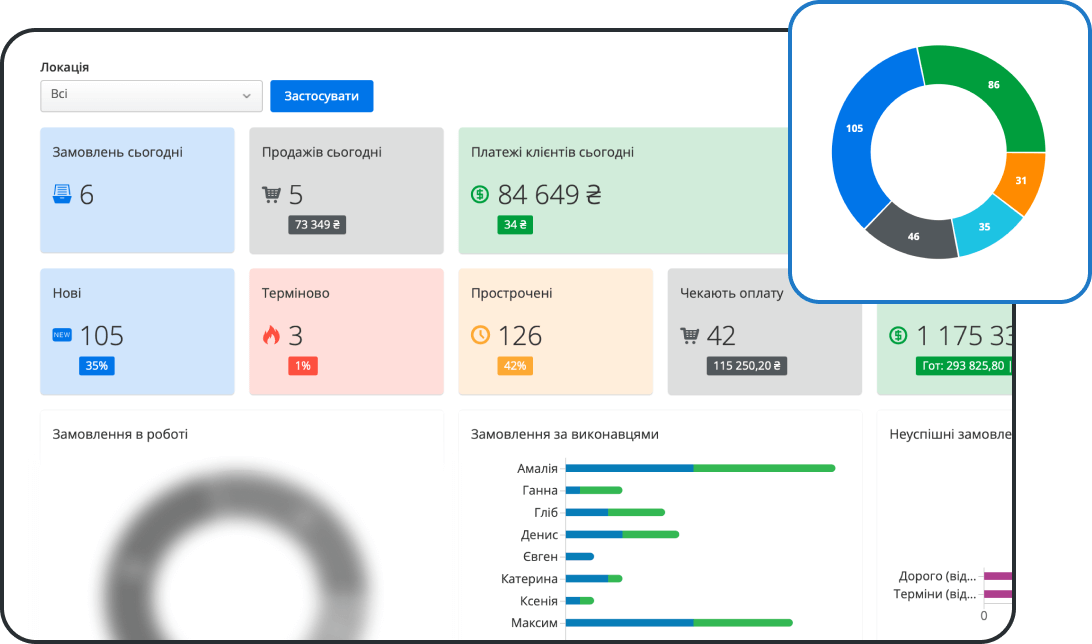The height and width of the screenshot is (644, 1092).
Task: Click the clock icon in Прострочені card
Action: coord(480,335)
